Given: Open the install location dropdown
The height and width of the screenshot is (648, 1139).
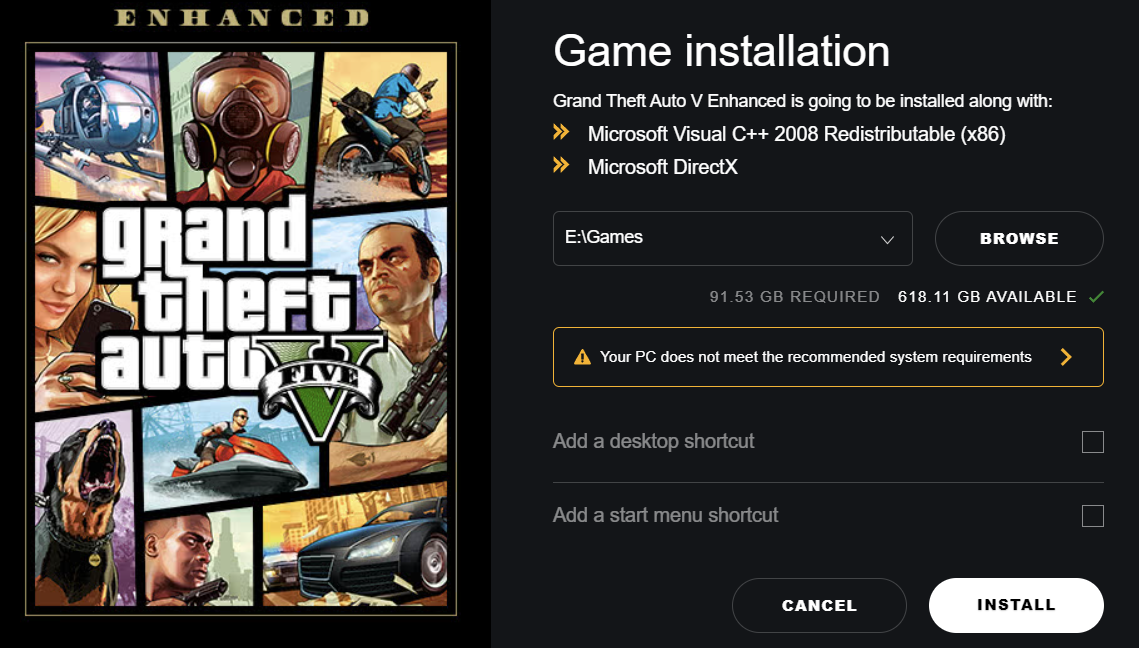Looking at the screenshot, I should click(885, 238).
